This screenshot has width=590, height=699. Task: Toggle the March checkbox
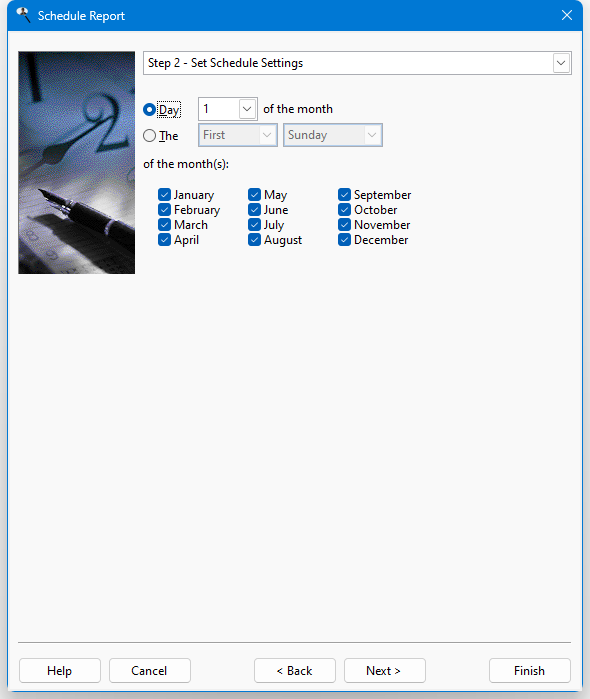click(x=165, y=225)
